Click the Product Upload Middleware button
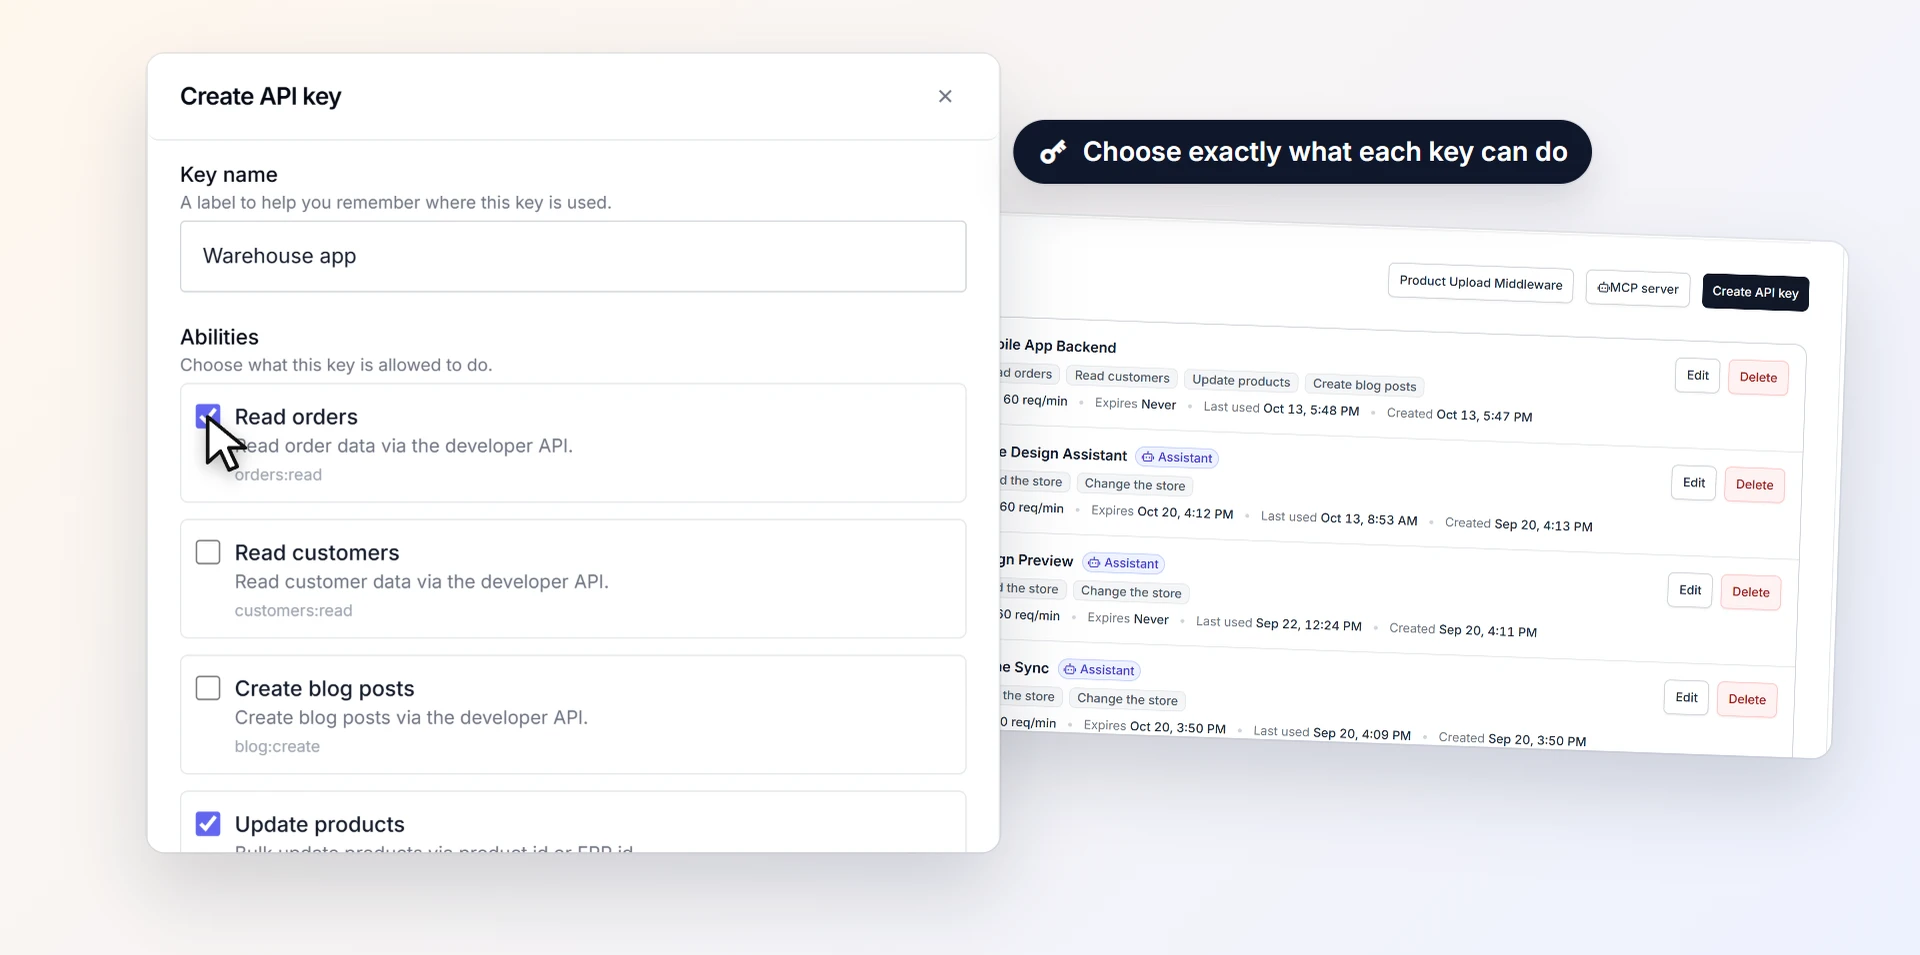1920x955 pixels. tap(1480, 283)
